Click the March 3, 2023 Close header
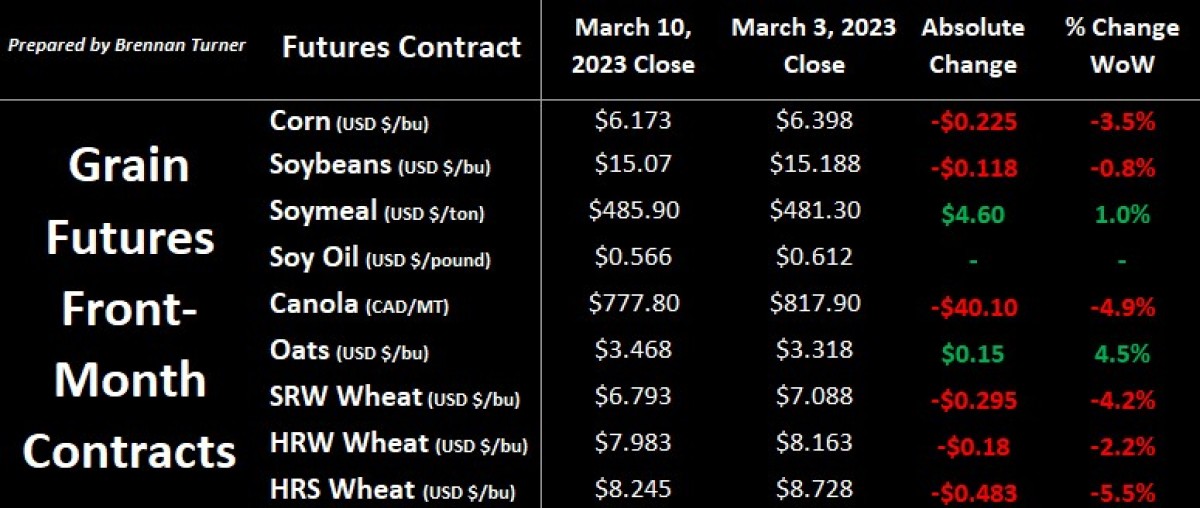 click(x=813, y=46)
